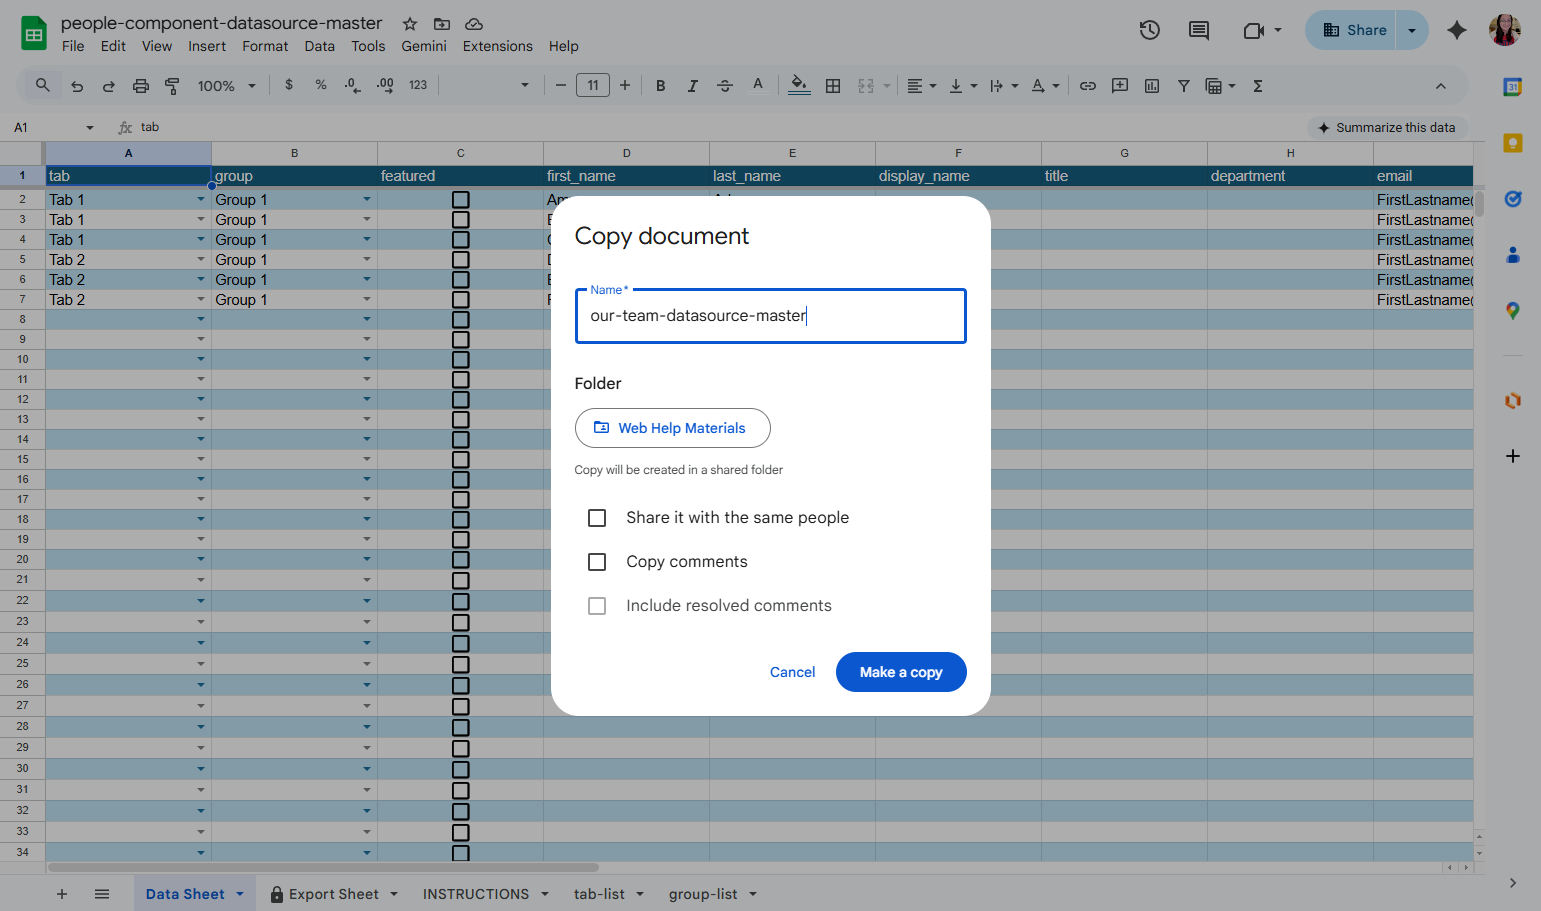1541x911 pixels.
Task: Click the insert link icon
Action: 1088,86
